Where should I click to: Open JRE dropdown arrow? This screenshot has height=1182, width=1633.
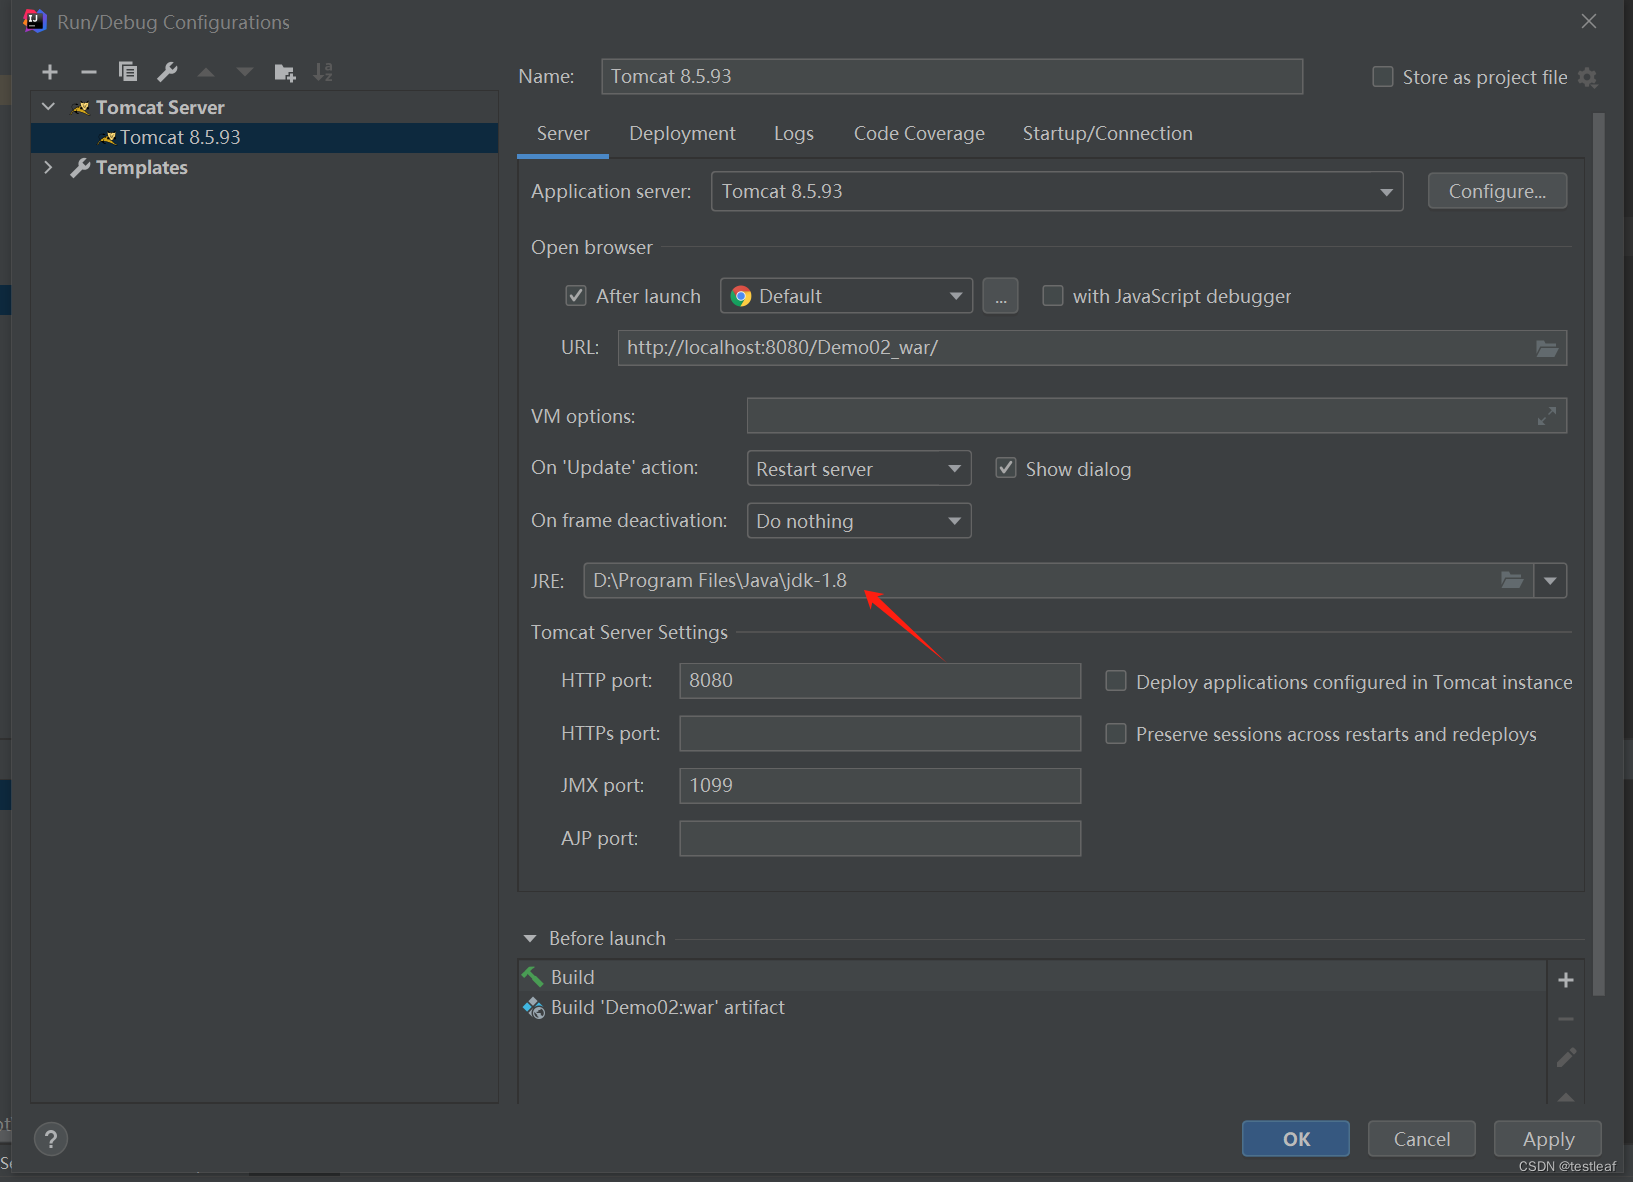(x=1550, y=580)
